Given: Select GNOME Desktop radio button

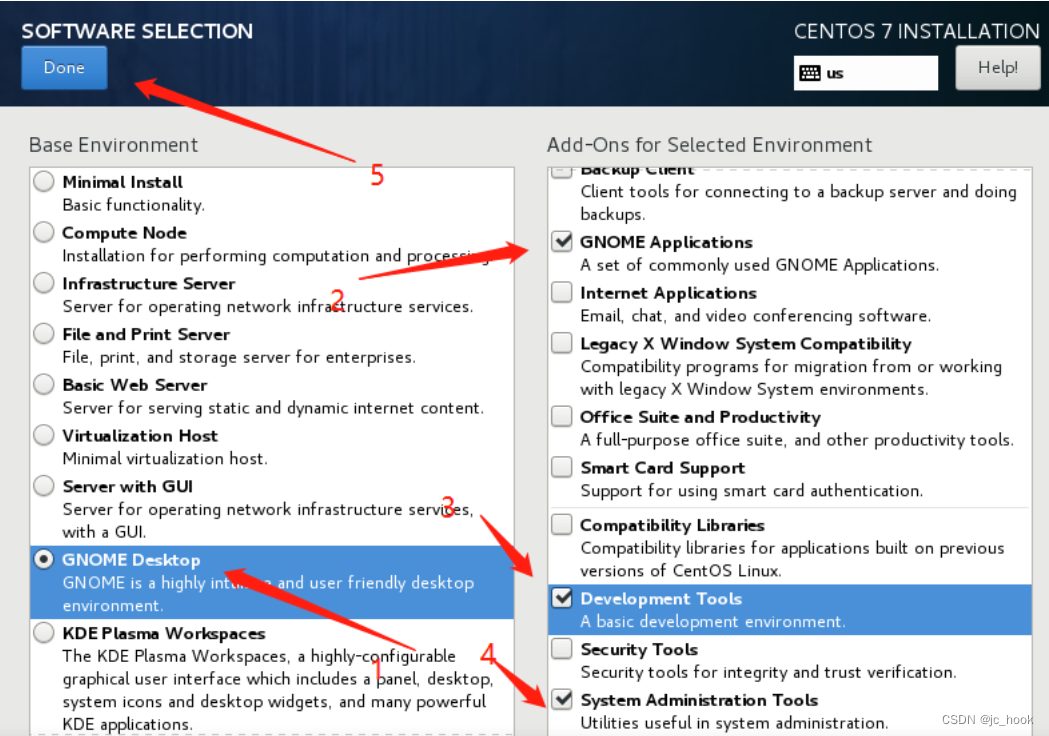Looking at the screenshot, I should click(x=44, y=559).
